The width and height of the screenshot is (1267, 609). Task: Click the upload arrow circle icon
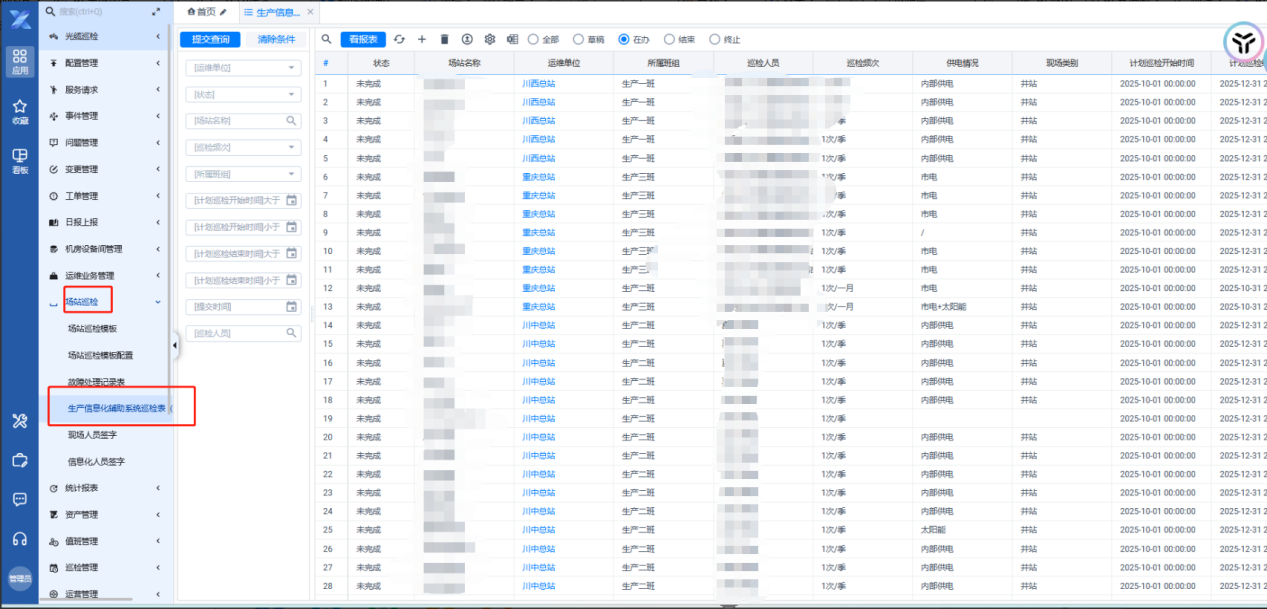pyautogui.click(x=467, y=39)
